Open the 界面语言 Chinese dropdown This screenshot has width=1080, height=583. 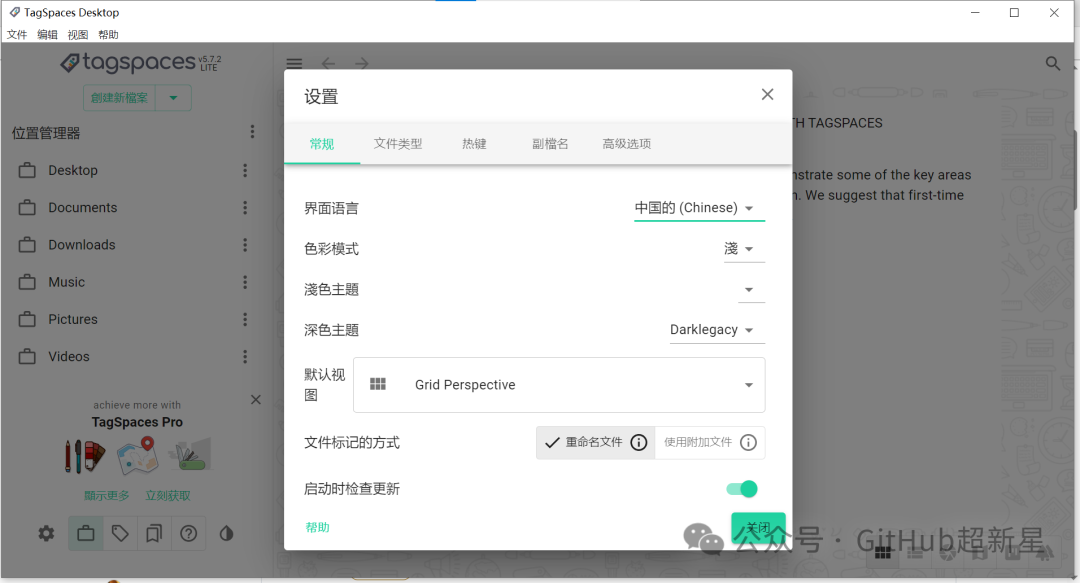(x=699, y=208)
